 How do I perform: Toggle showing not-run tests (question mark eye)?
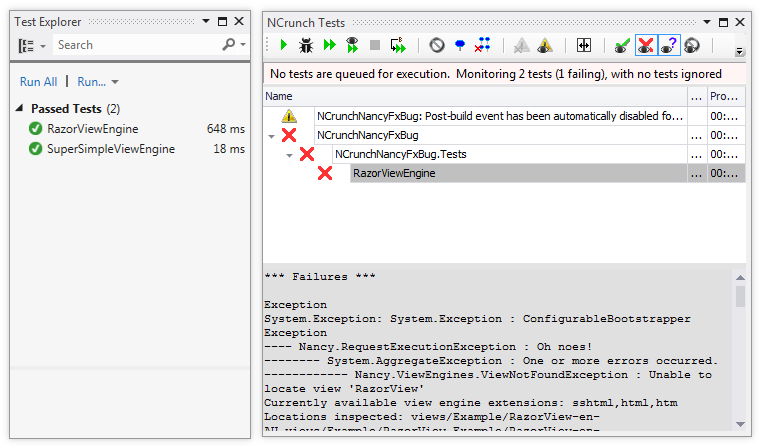(x=669, y=45)
